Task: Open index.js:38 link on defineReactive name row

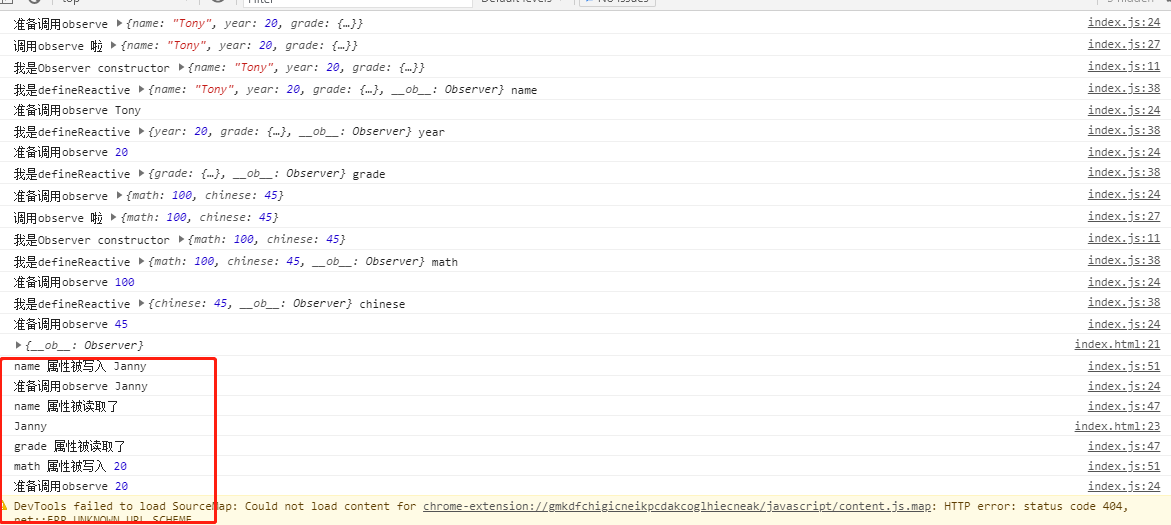Action: click(x=1124, y=88)
